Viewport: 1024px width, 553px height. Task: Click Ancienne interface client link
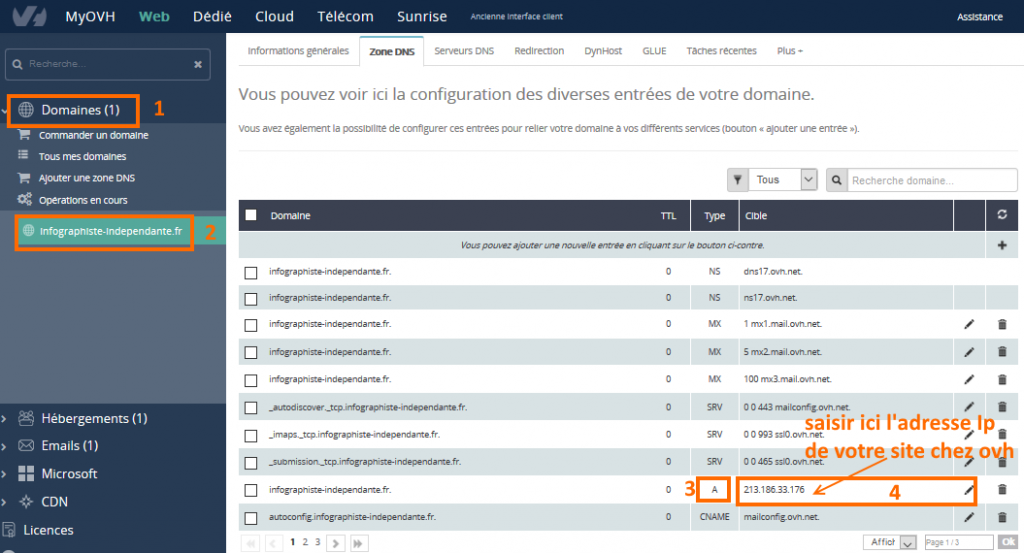point(517,16)
